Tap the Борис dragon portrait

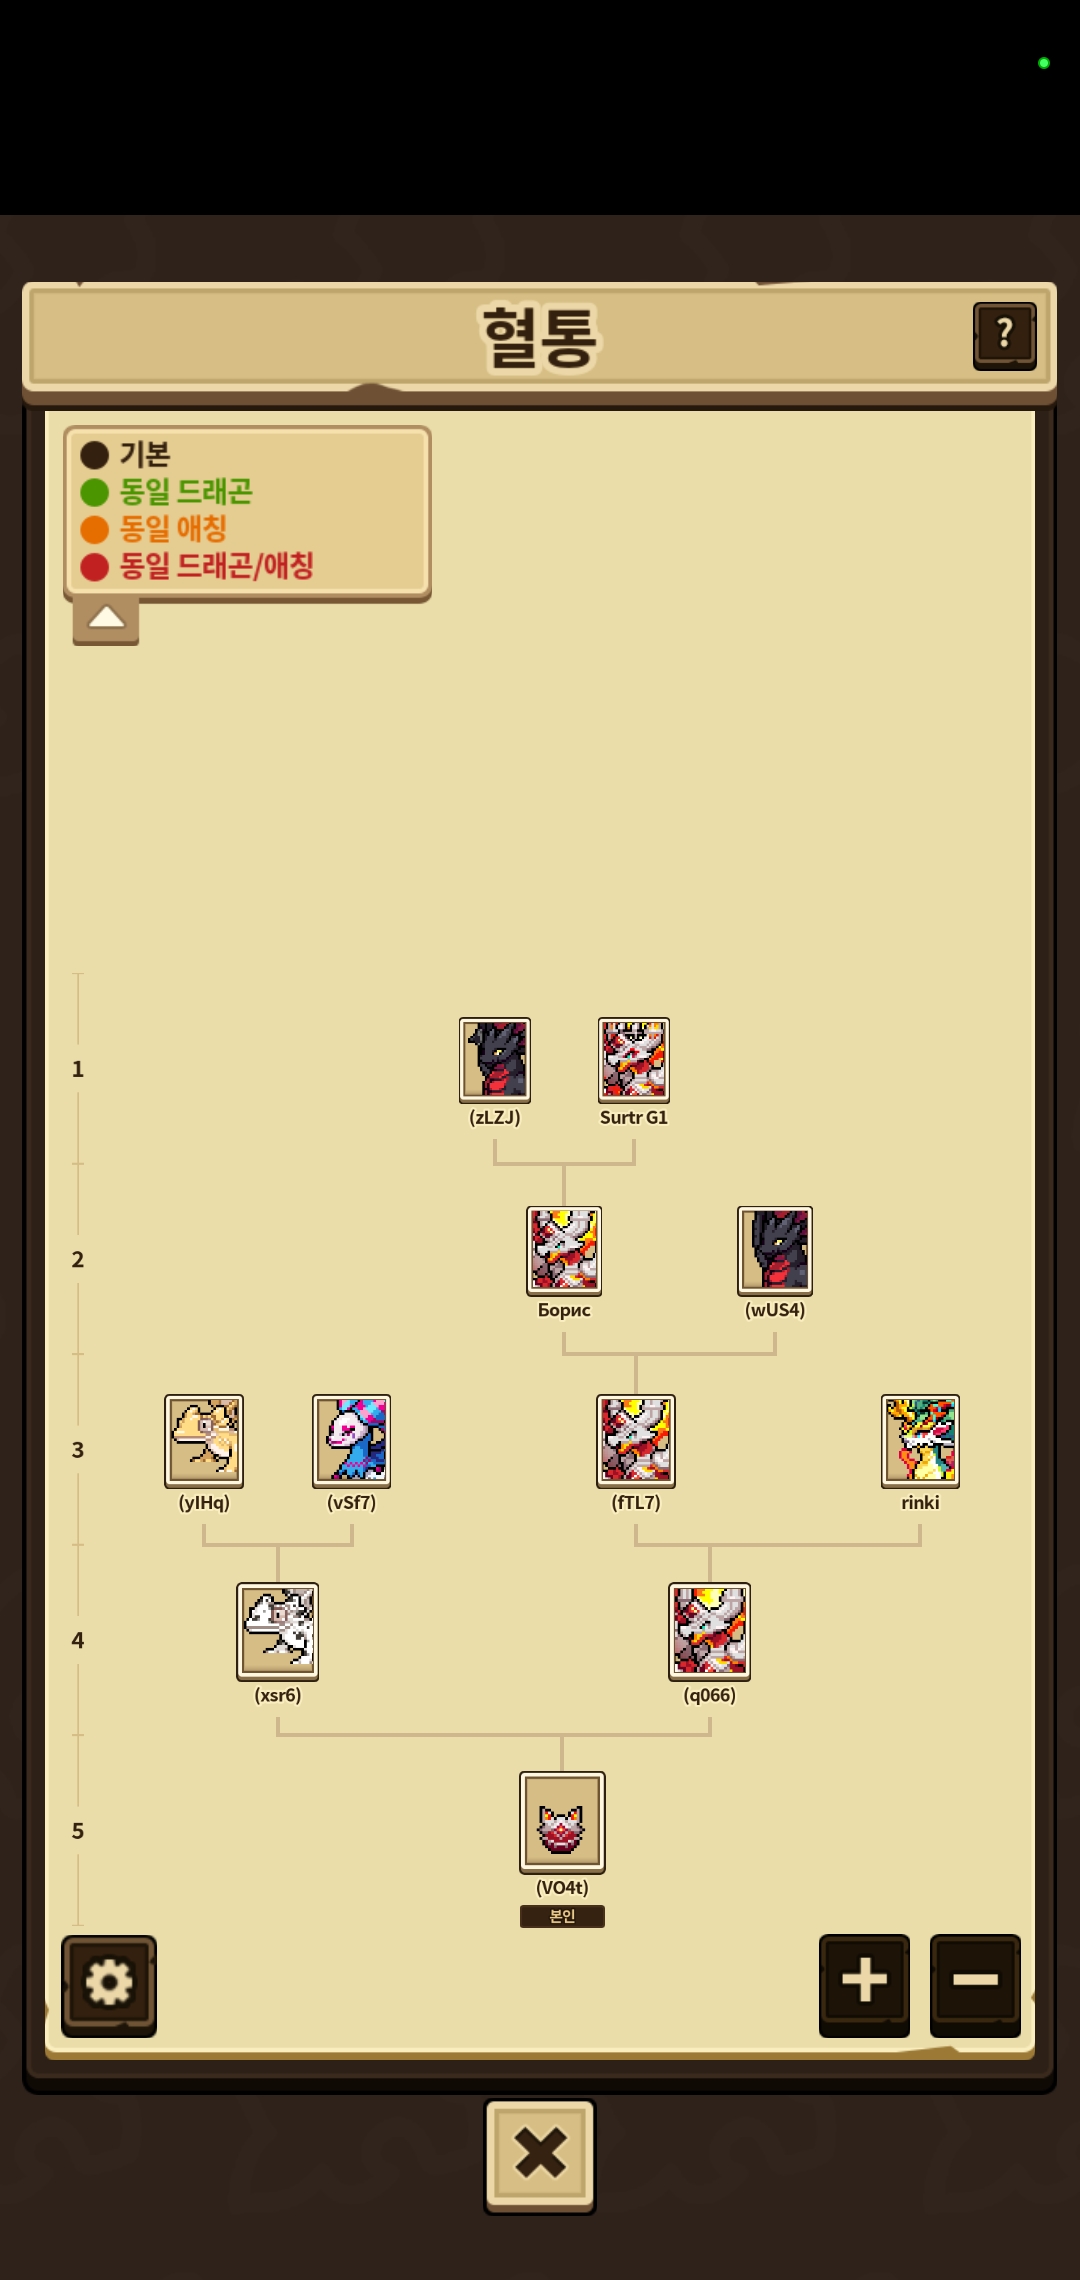564,1250
